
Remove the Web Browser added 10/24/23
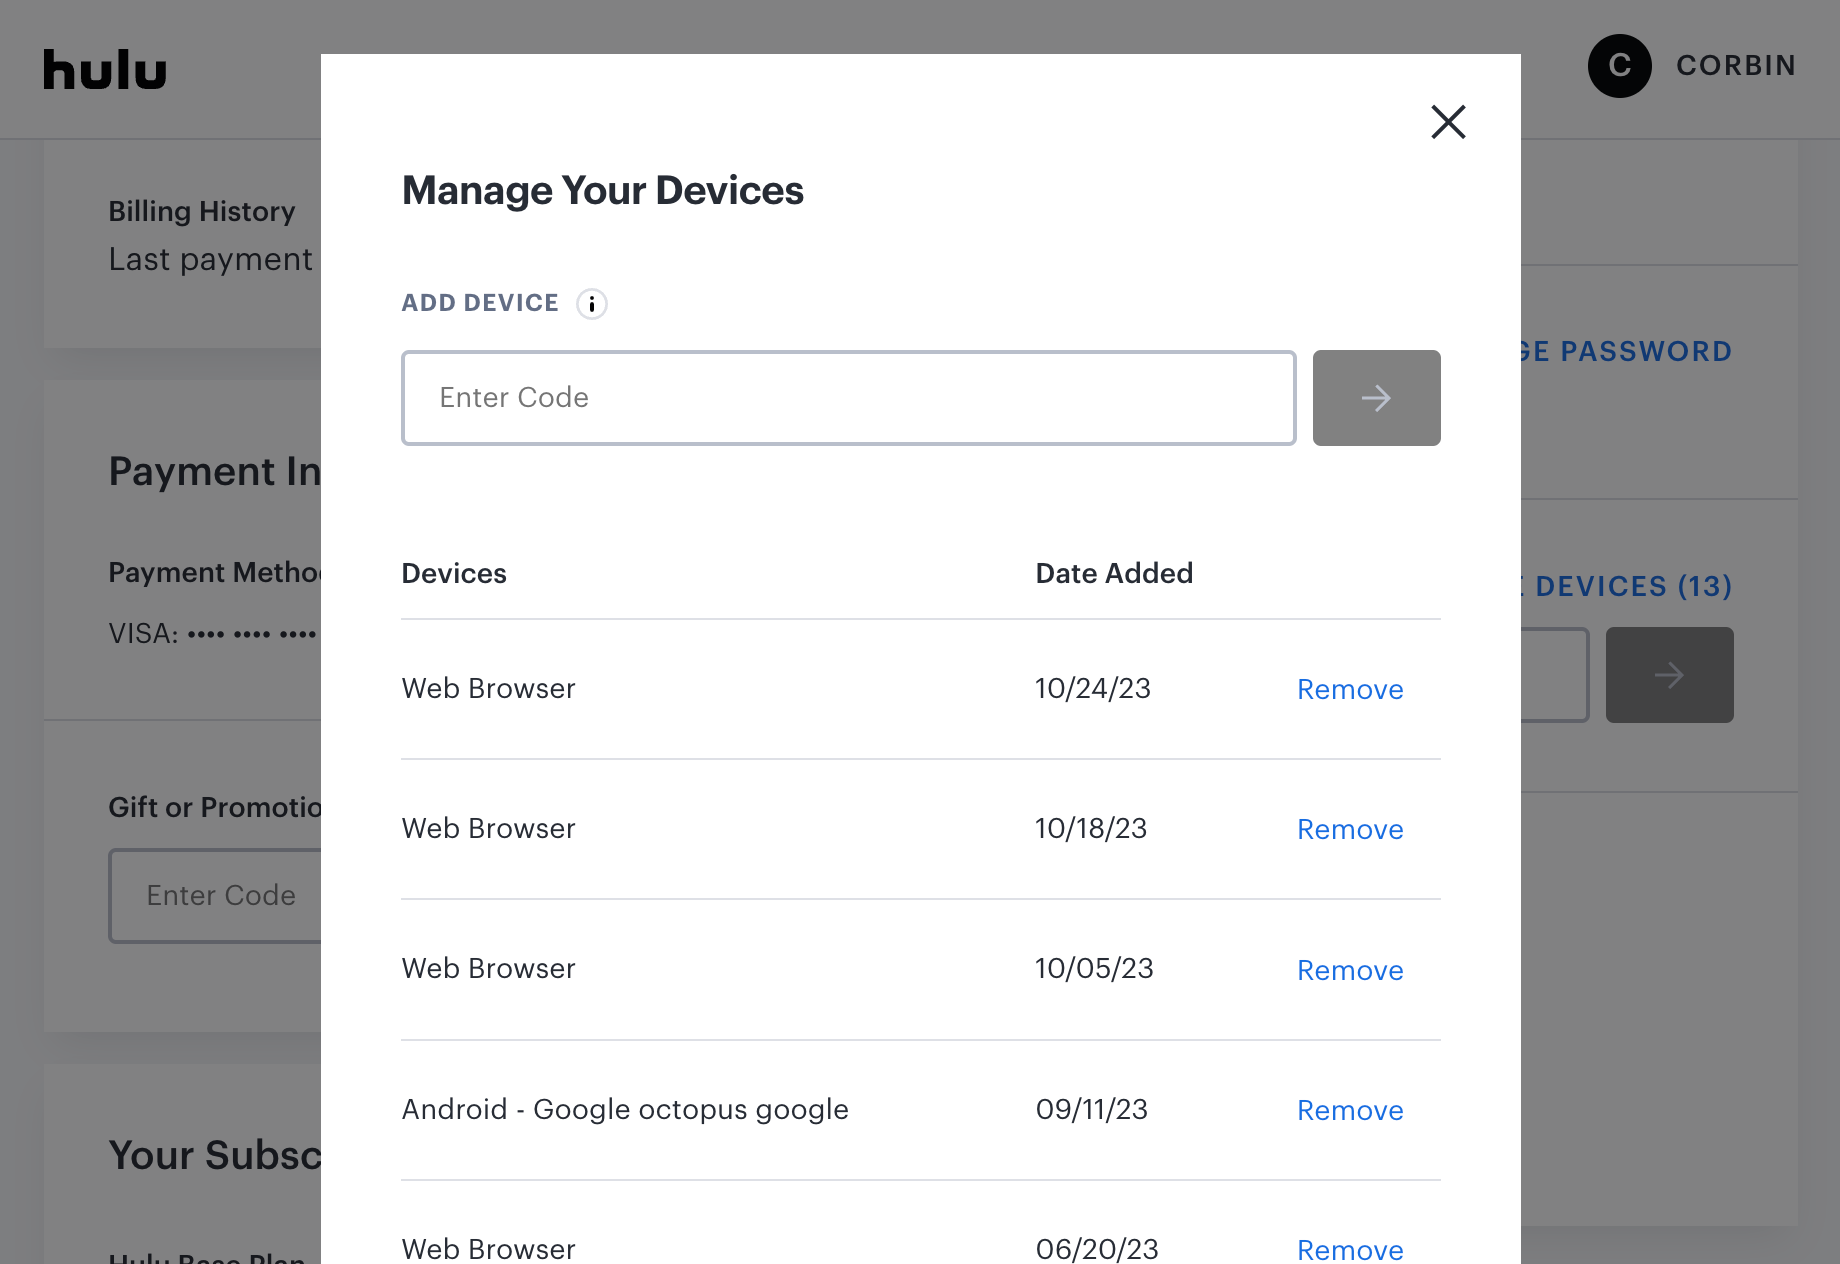coord(1350,689)
